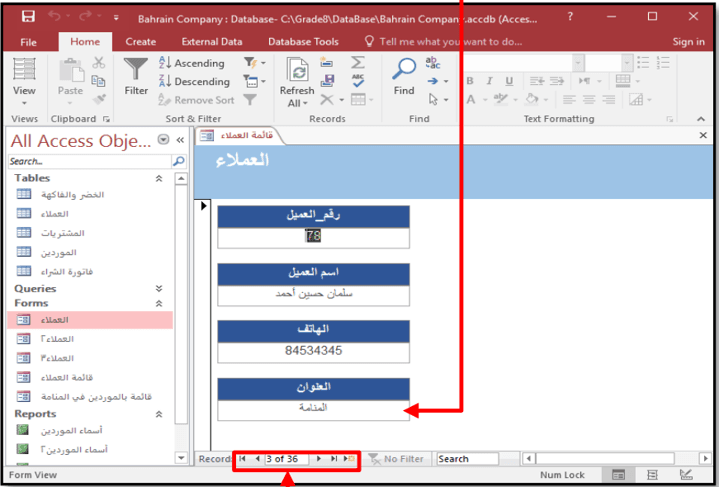Viewport: 719px width, 487px height.
Task: Click the numbering list icon
Action: 663,62
